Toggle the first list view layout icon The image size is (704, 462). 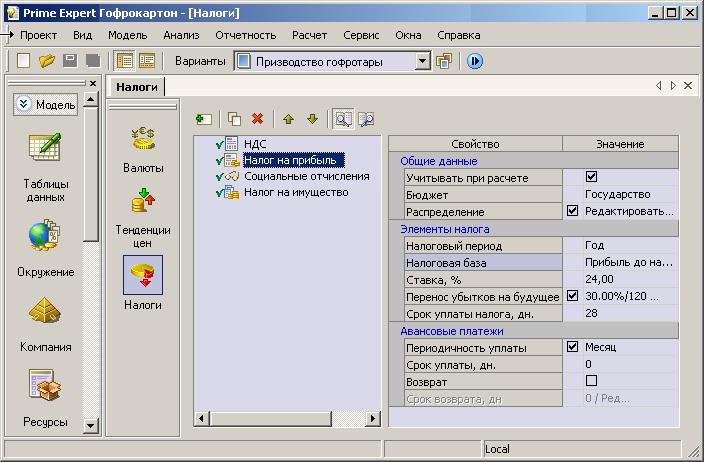tap(124, 61)
